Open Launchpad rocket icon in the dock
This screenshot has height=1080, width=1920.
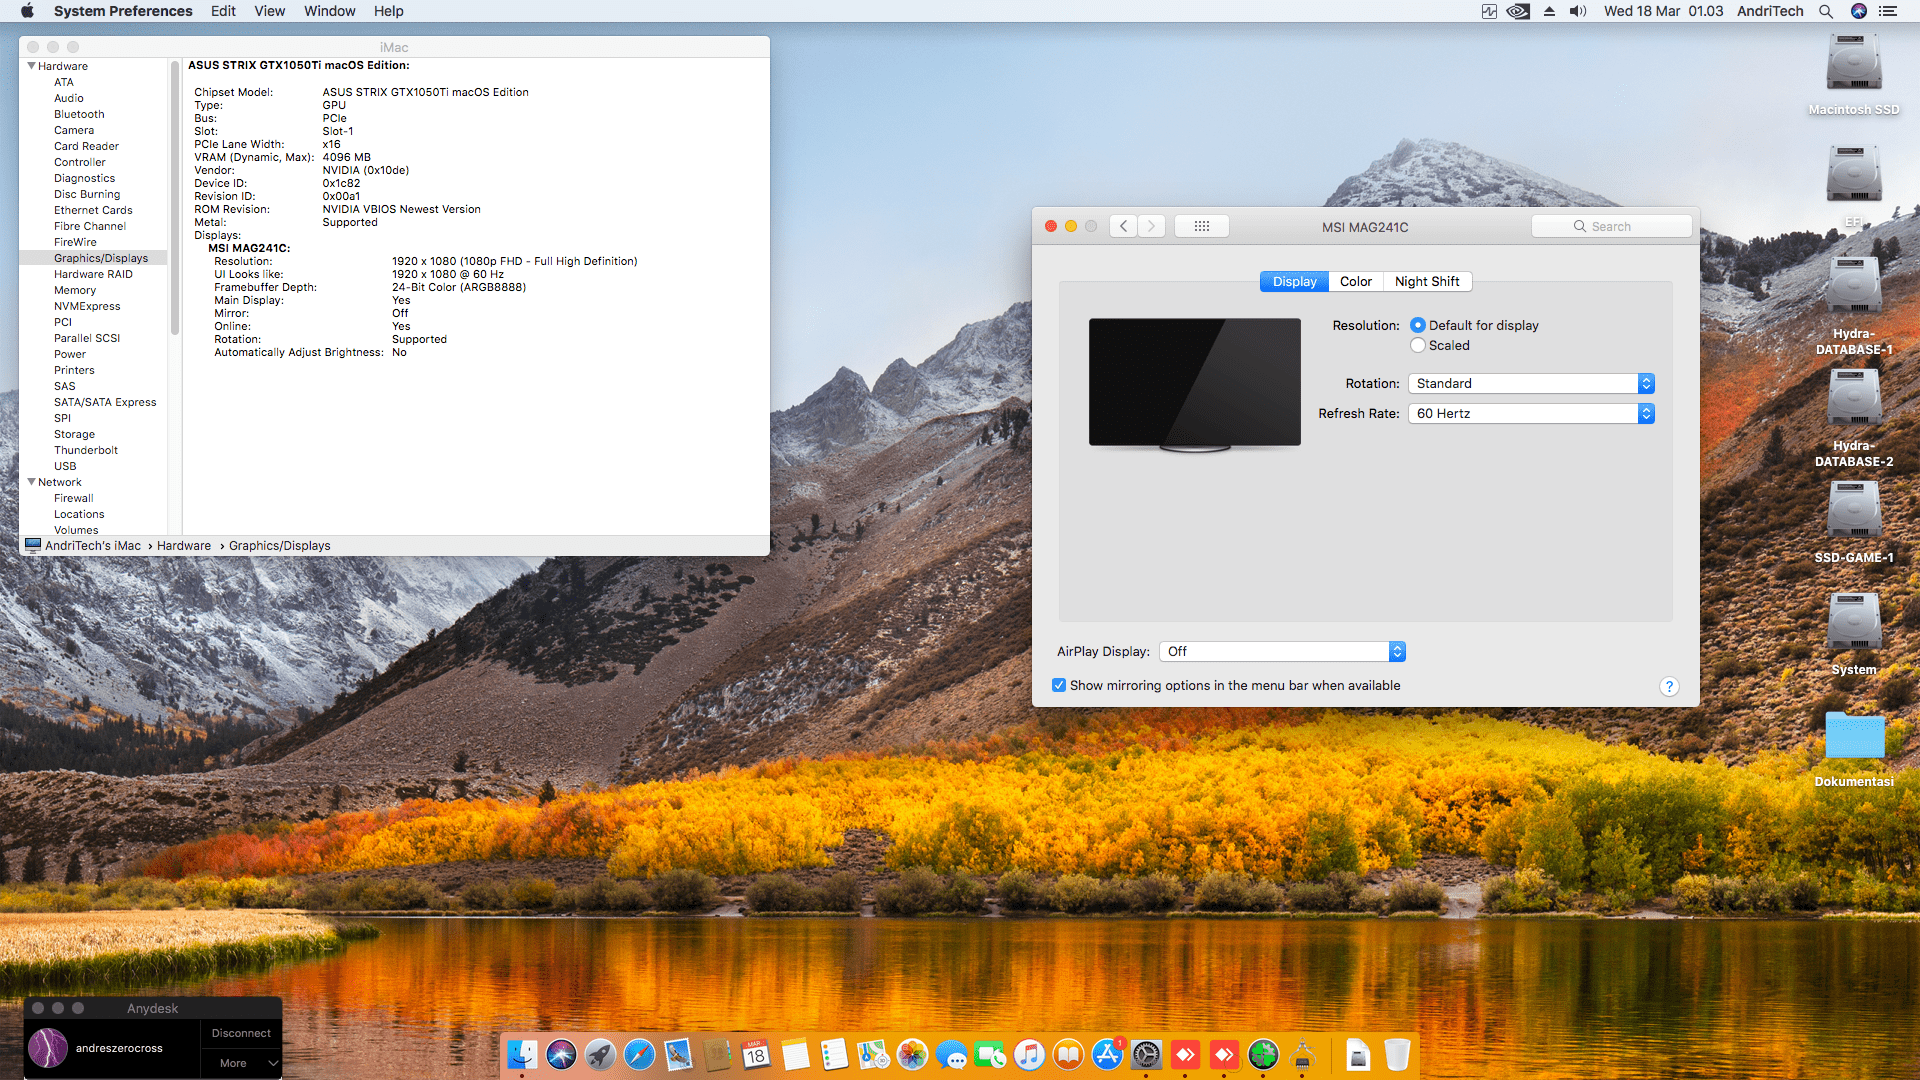[x=600, y=1054]
